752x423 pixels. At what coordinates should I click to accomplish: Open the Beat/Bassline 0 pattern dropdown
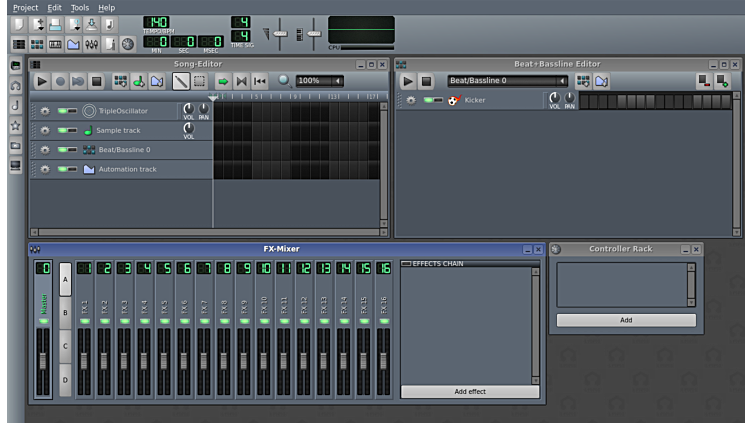pyautogui.click(x=563, y=81)
